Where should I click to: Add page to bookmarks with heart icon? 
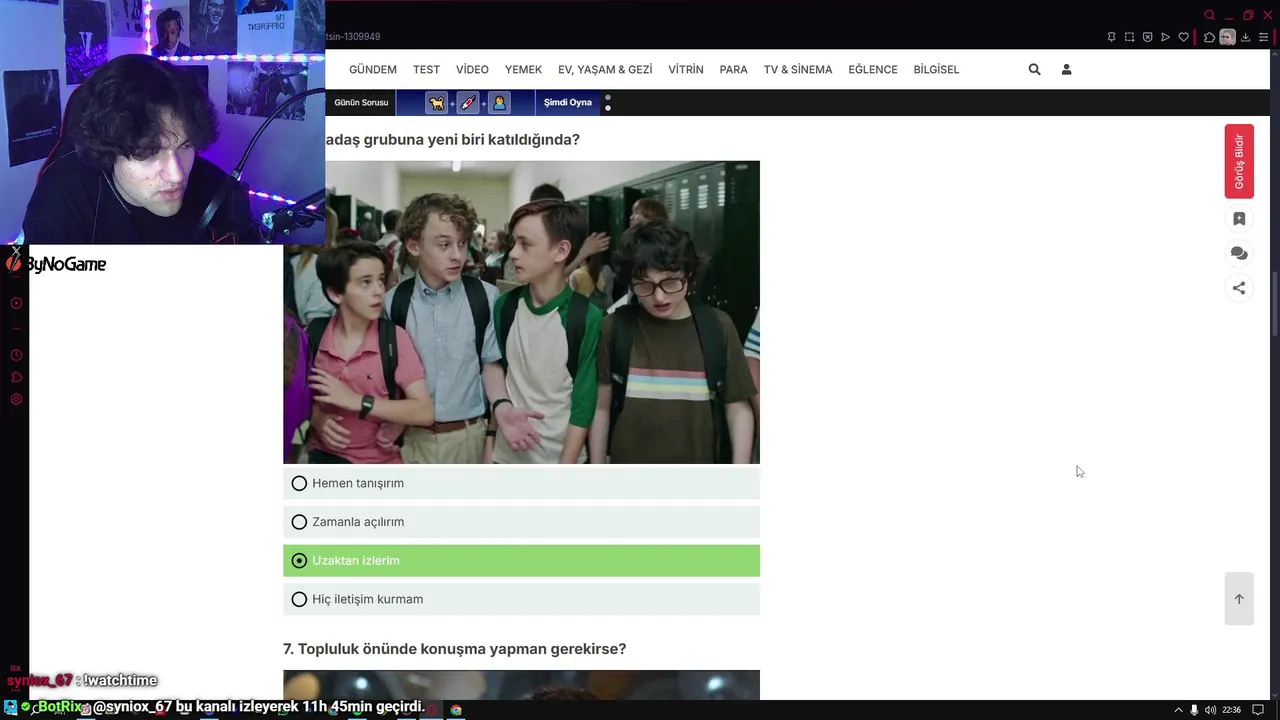[x=1183, y=37]
